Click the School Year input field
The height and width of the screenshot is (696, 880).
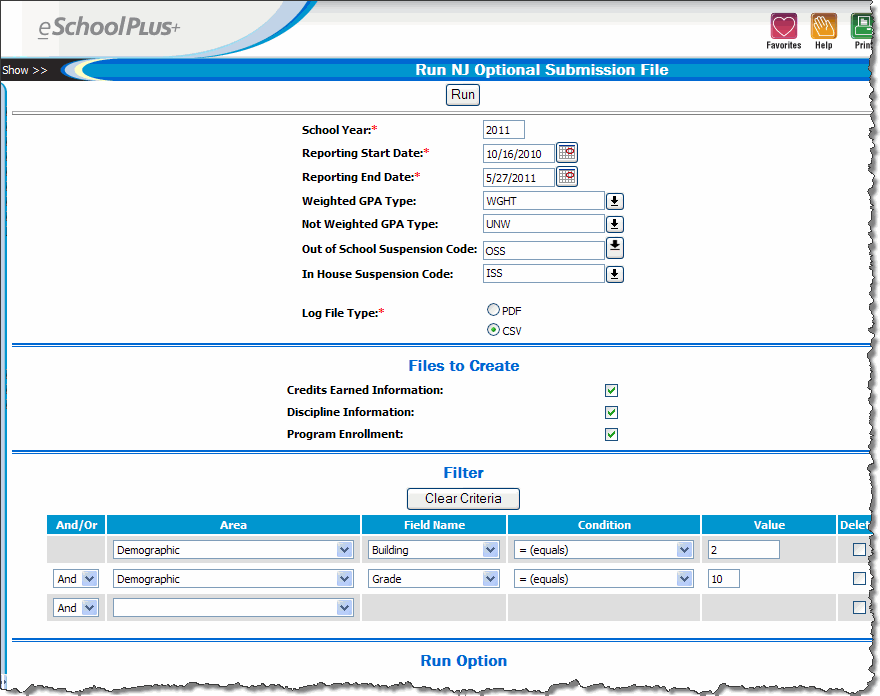(503, 130)
